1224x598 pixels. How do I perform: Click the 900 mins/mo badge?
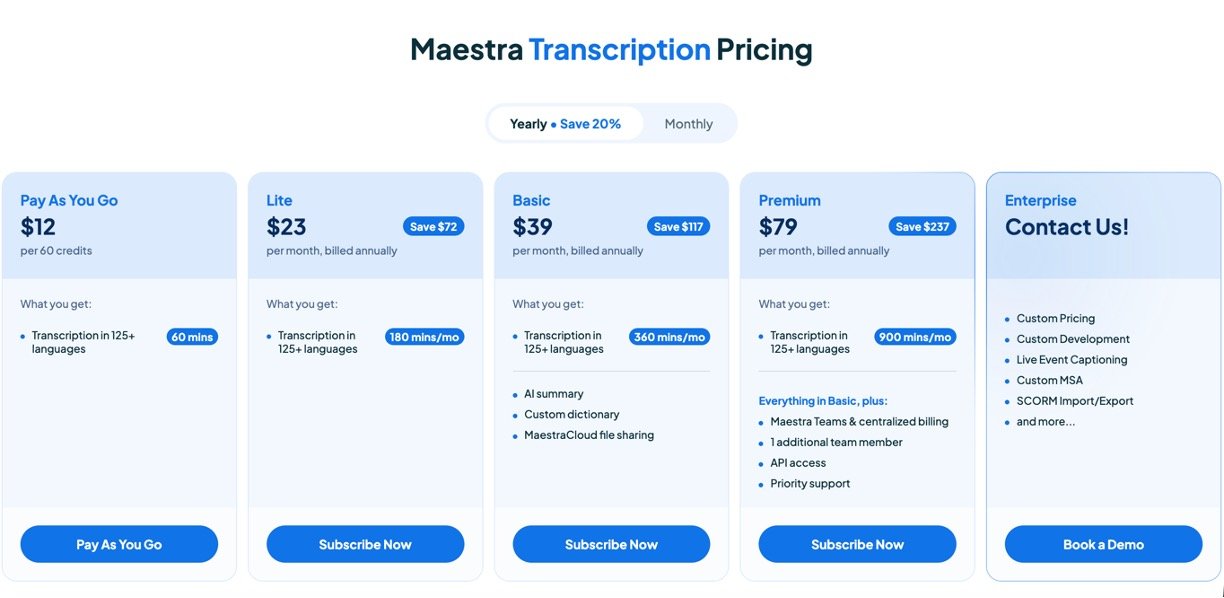(915, 337)
